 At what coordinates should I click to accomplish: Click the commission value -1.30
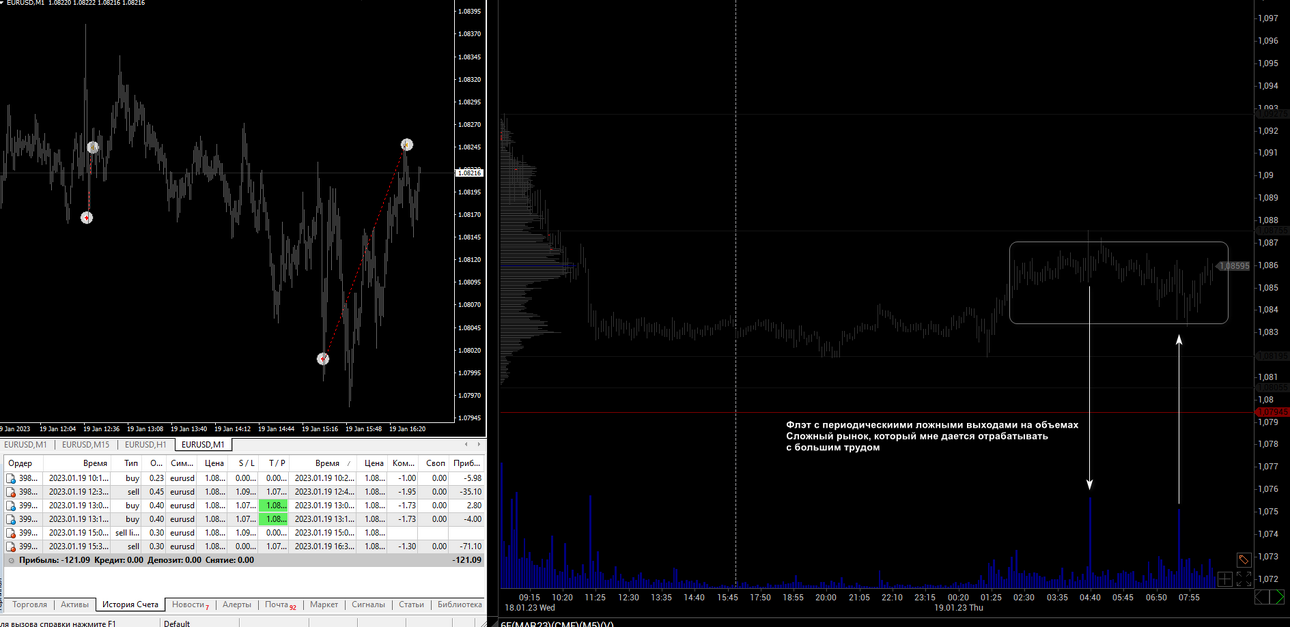tap(406, 546)
